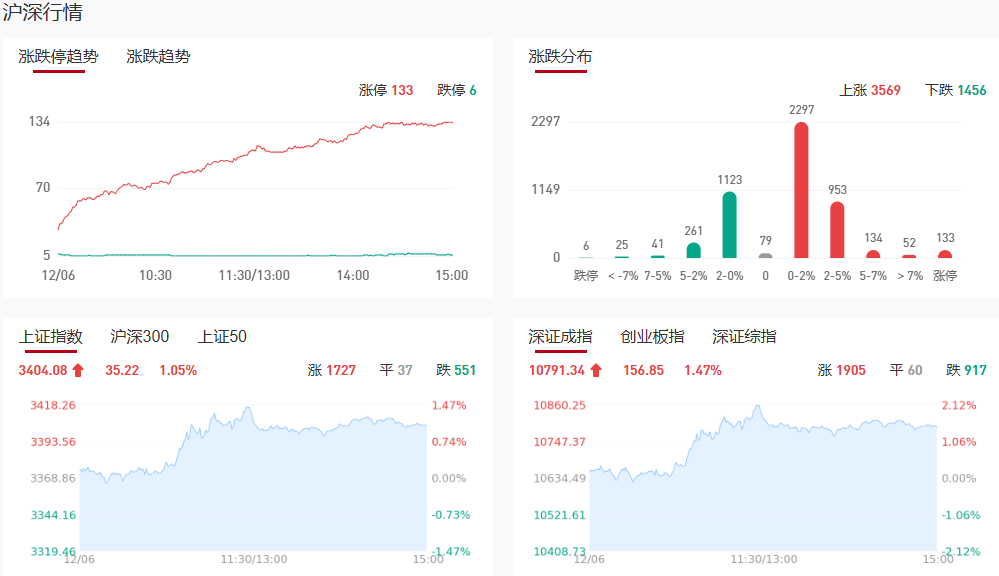Click the 沪深行情 page title
Viewport: 999px width, 576px height.
tap(43, 13)
